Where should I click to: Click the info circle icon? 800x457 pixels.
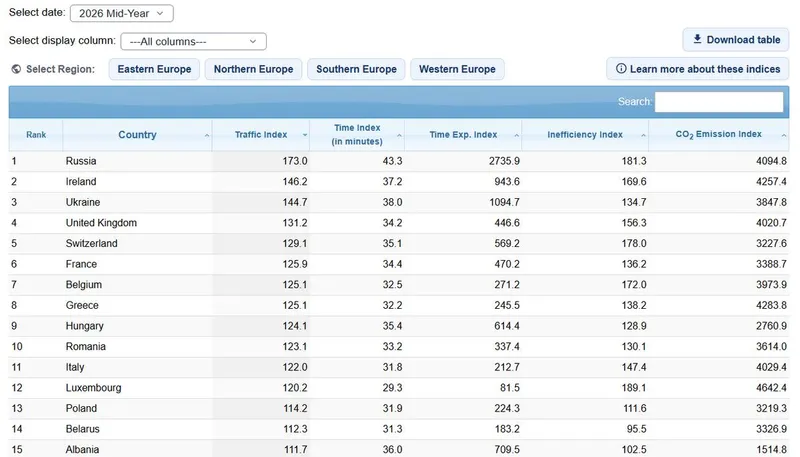[x=621, y=68]
